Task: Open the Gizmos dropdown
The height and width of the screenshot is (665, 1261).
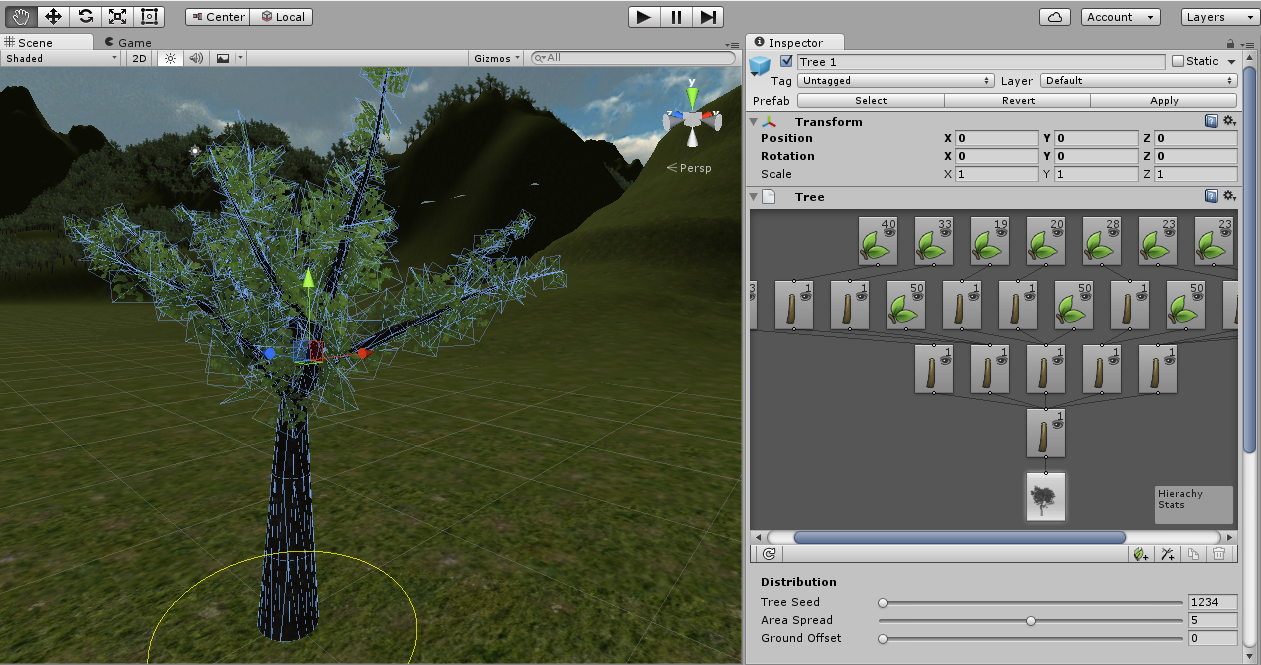Action: [497, 58]
